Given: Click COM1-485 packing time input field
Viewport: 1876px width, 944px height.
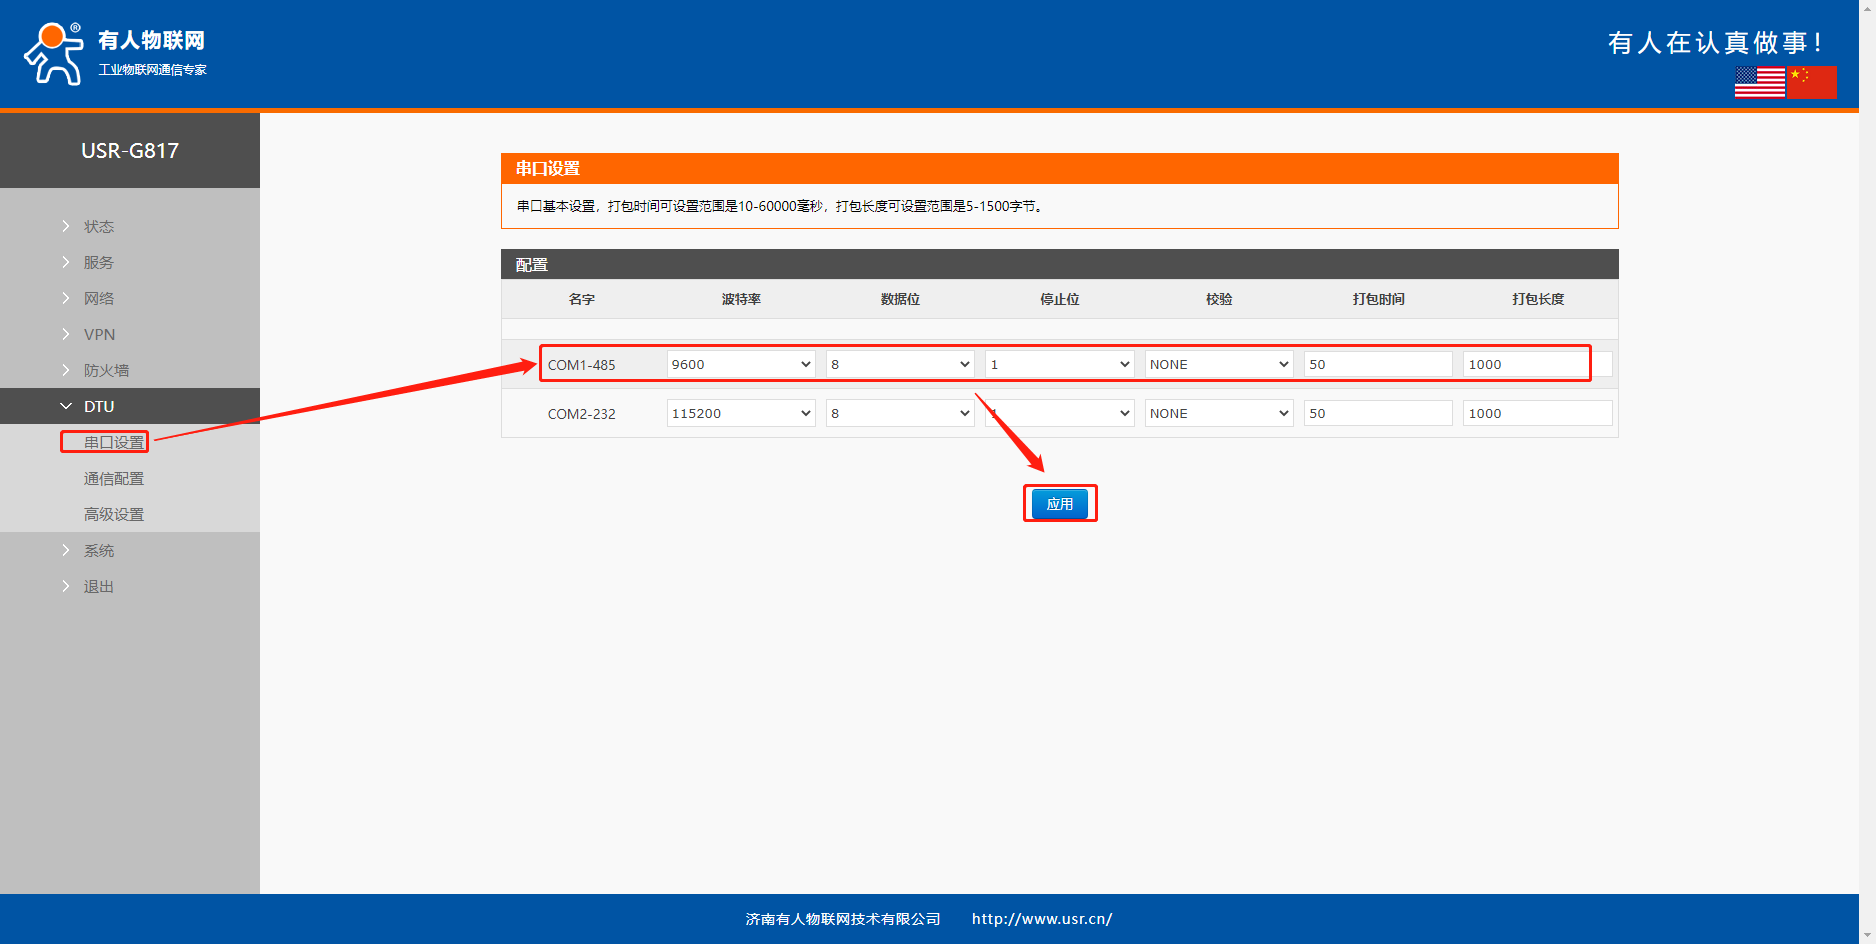Looking at the screenshot, I should (1377, 364).
